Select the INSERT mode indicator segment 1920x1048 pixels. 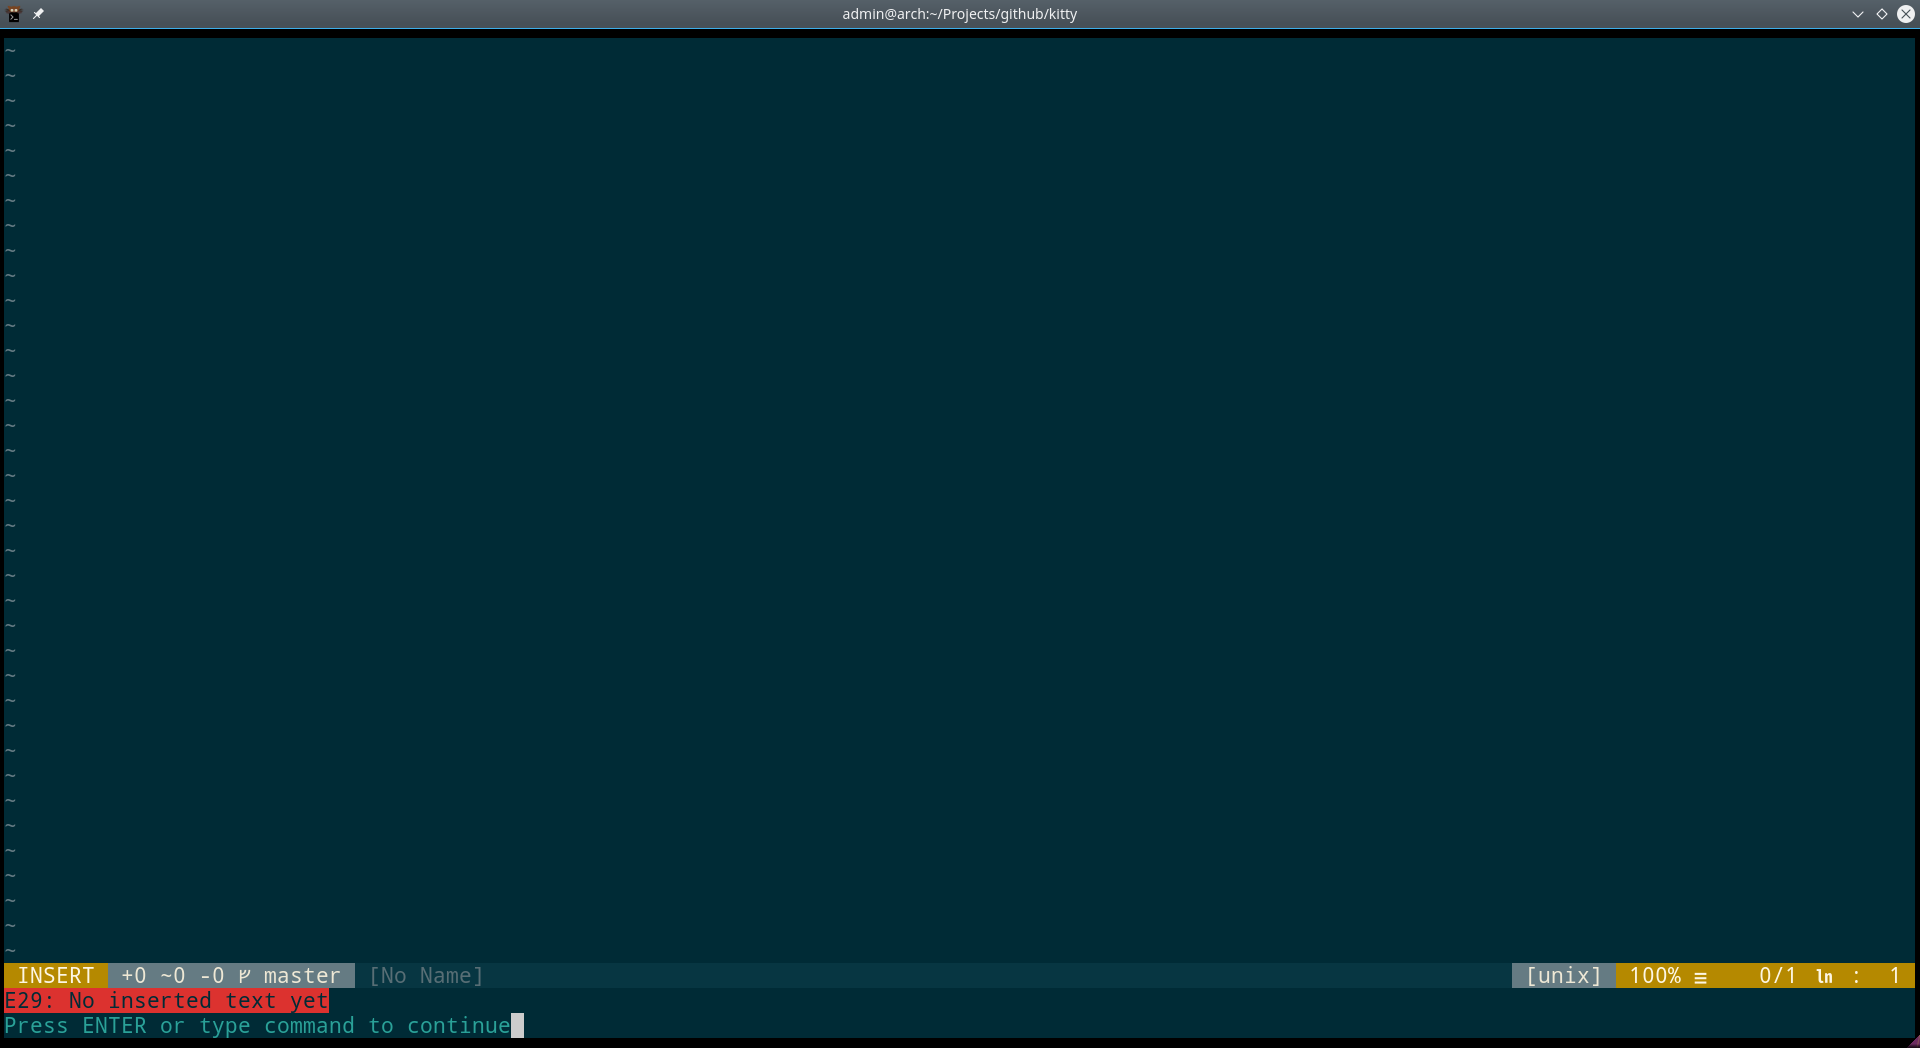[55, 976]
